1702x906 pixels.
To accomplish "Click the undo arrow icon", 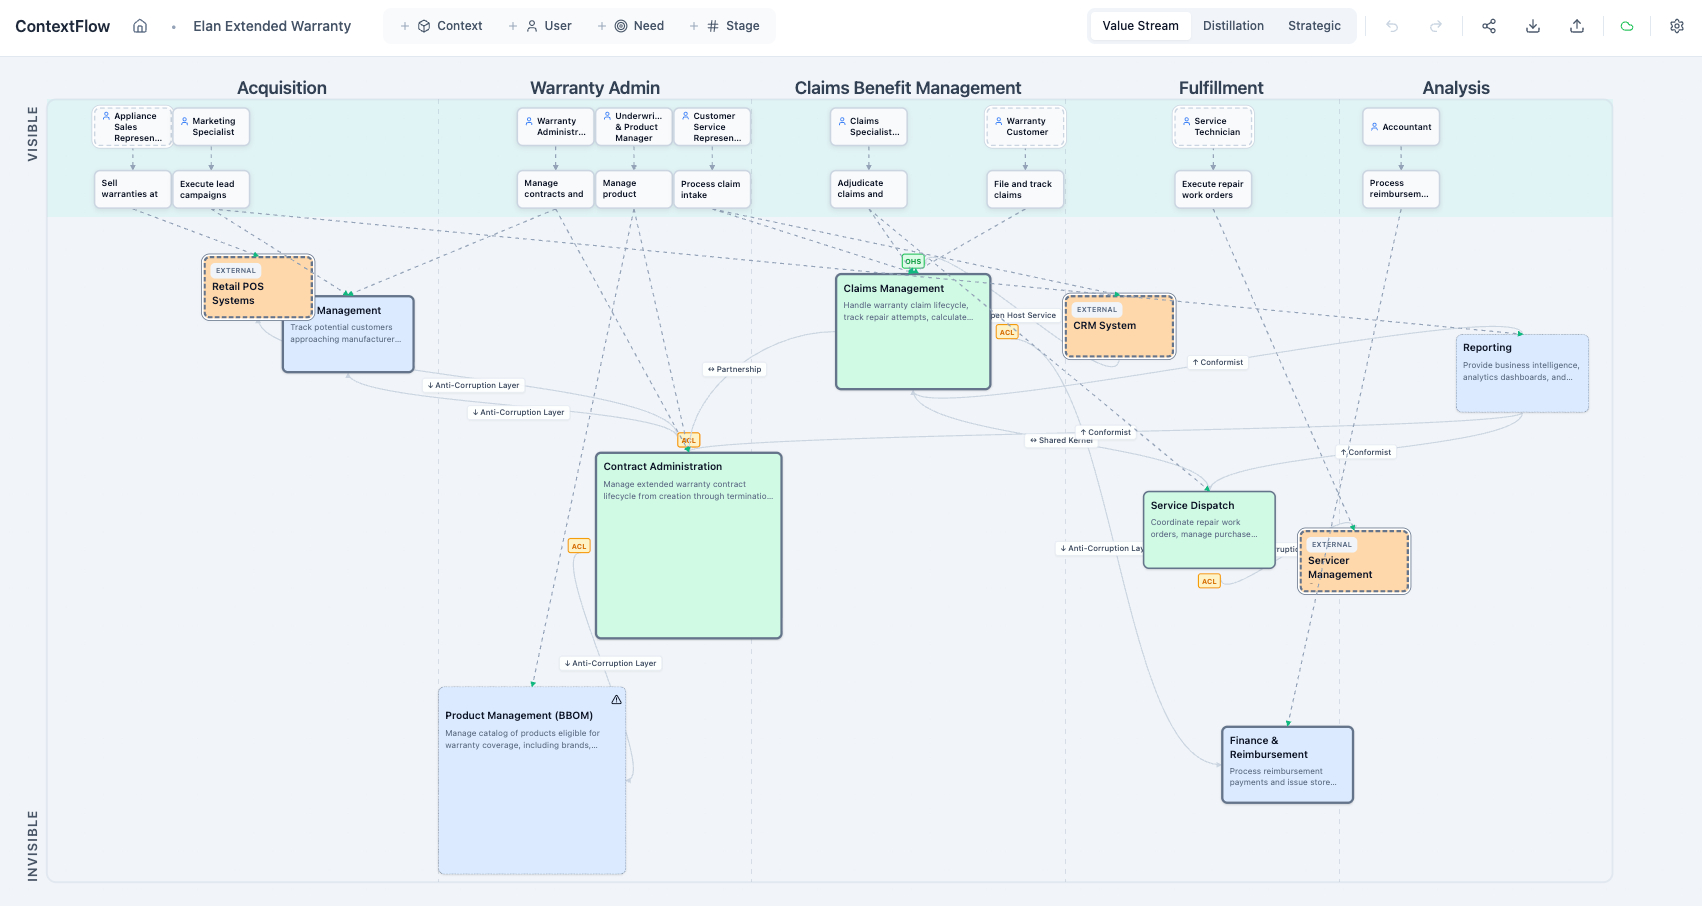I will tap(1392, 26).
